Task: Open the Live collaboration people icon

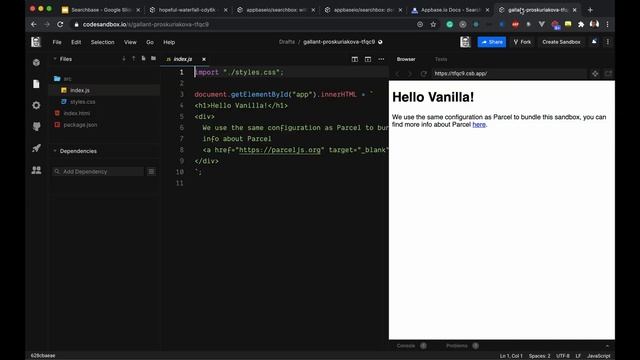Action: (x=36, y=169)
